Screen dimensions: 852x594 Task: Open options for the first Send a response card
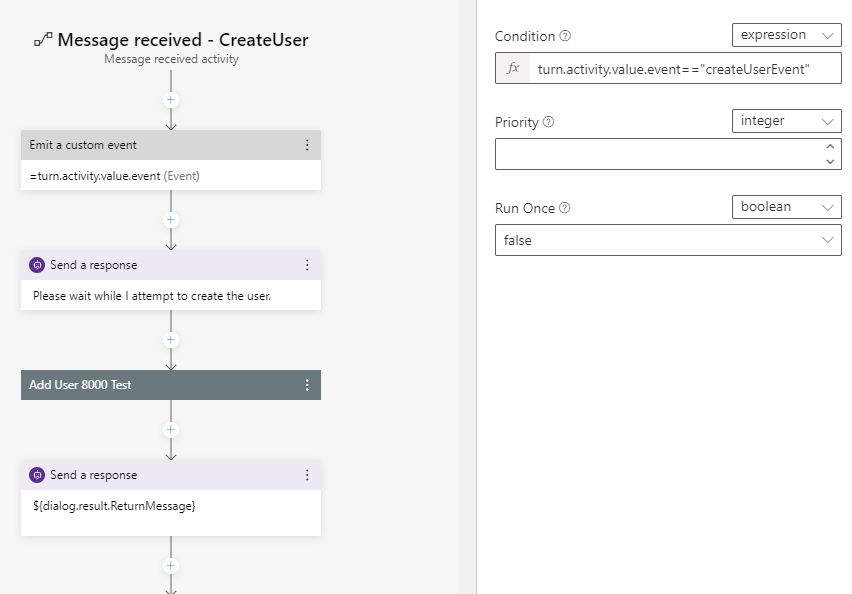tap(307, 265)
